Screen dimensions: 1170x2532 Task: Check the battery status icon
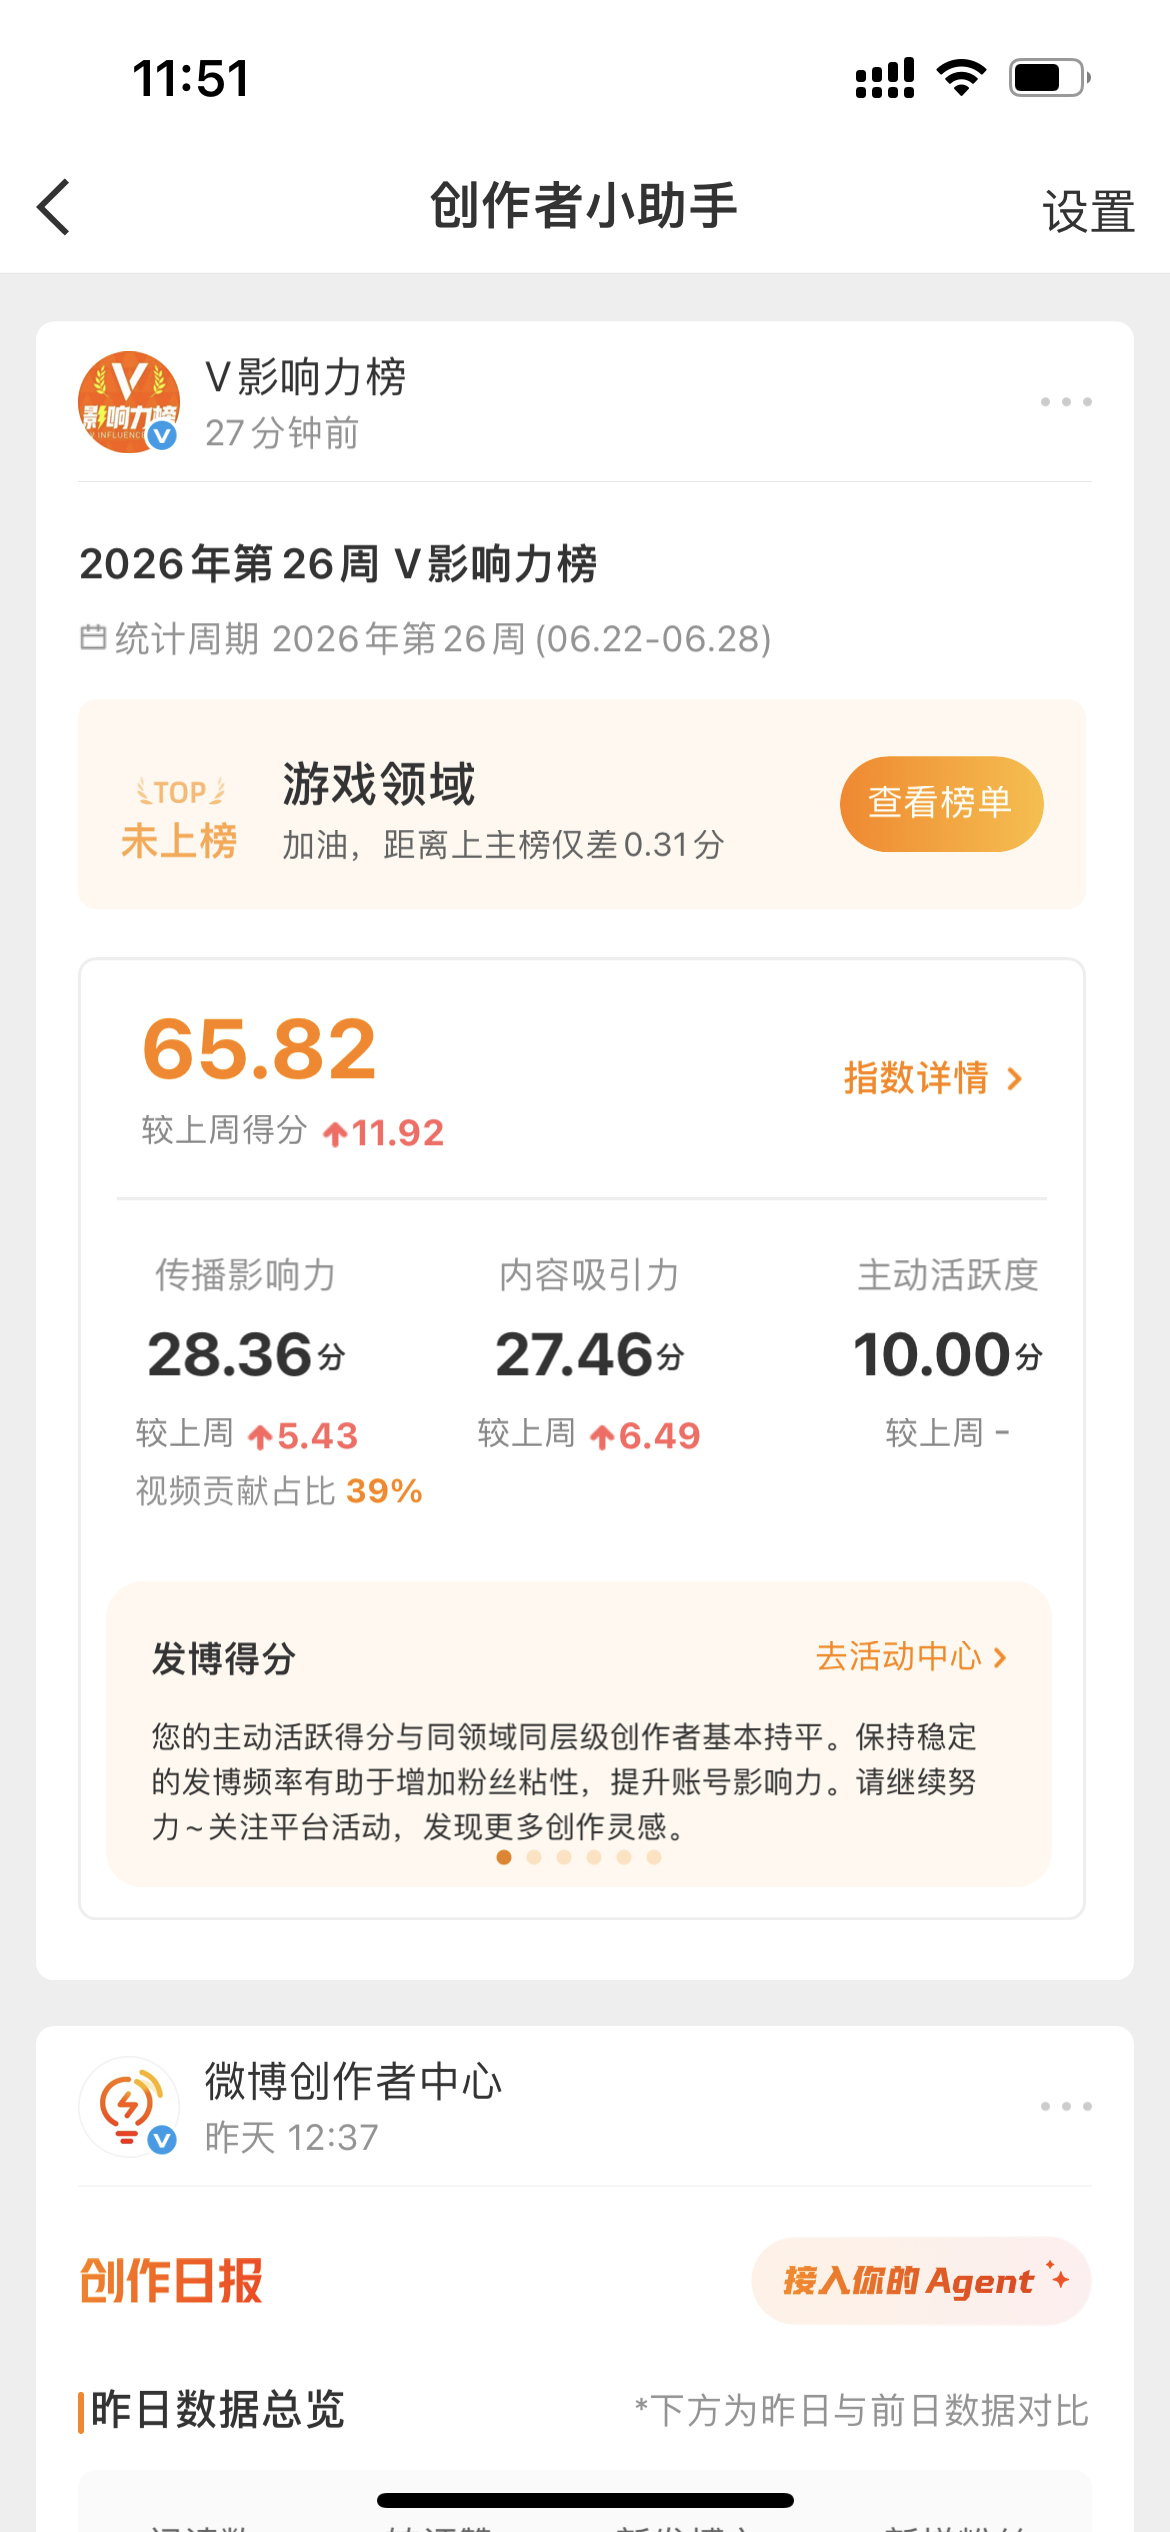point(1049,78)
